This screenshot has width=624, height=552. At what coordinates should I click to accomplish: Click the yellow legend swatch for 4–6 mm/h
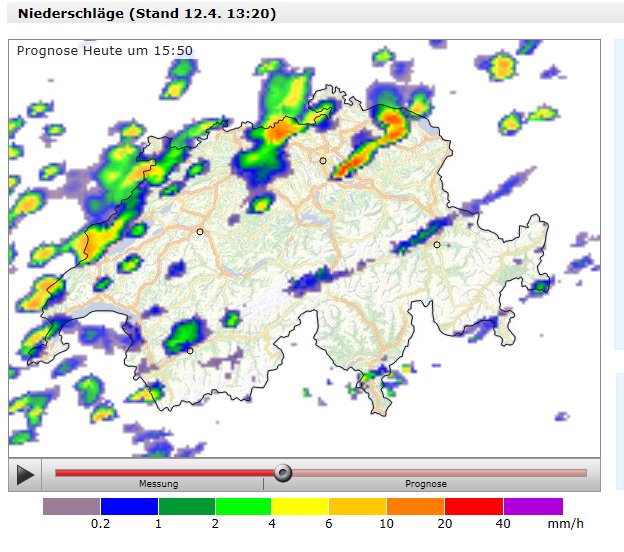[x=300, y=506]
